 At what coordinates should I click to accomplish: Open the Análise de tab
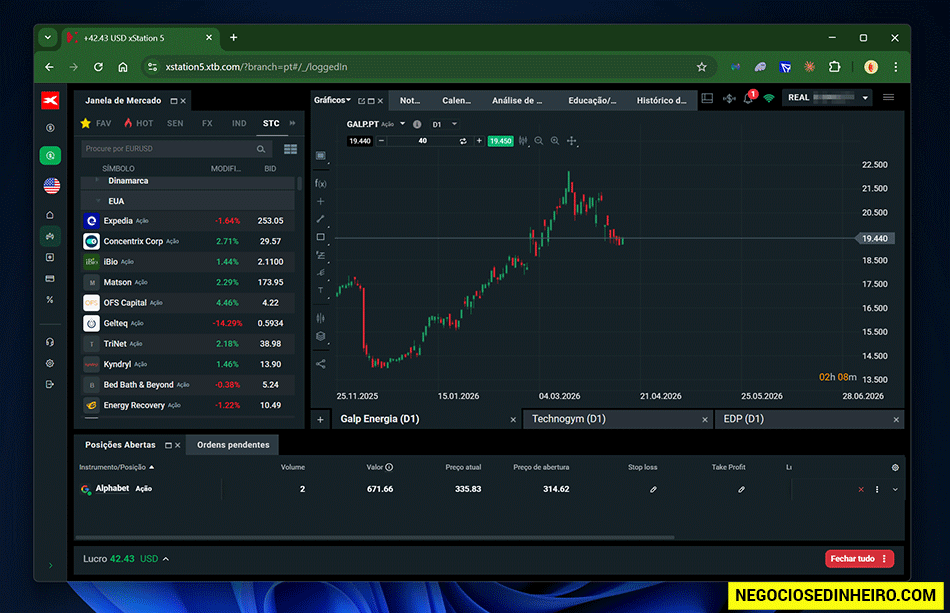pyautogui.click(x=517, y=101)
